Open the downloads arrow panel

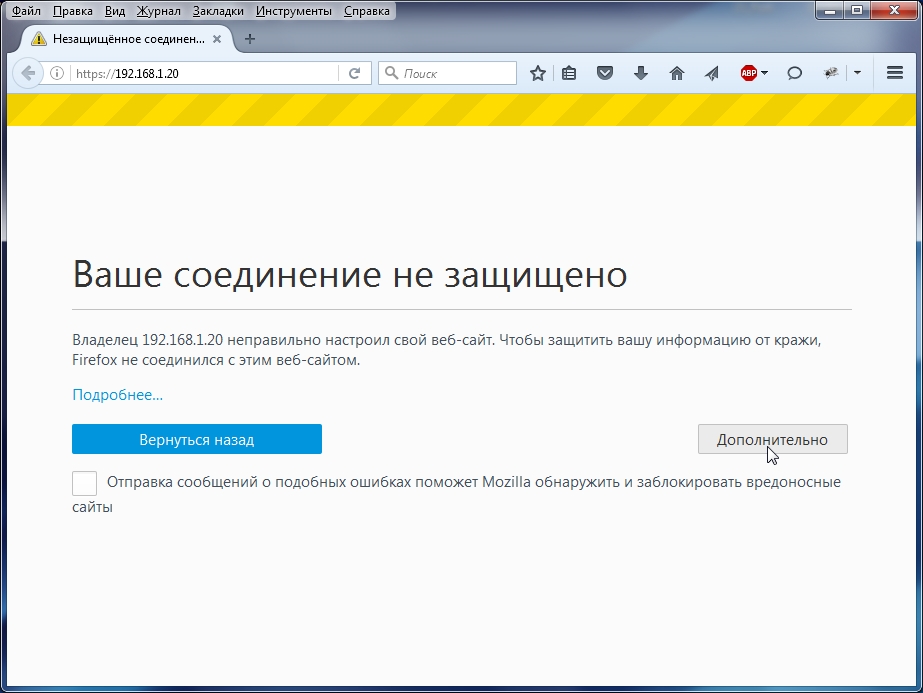tap(640, 74)
